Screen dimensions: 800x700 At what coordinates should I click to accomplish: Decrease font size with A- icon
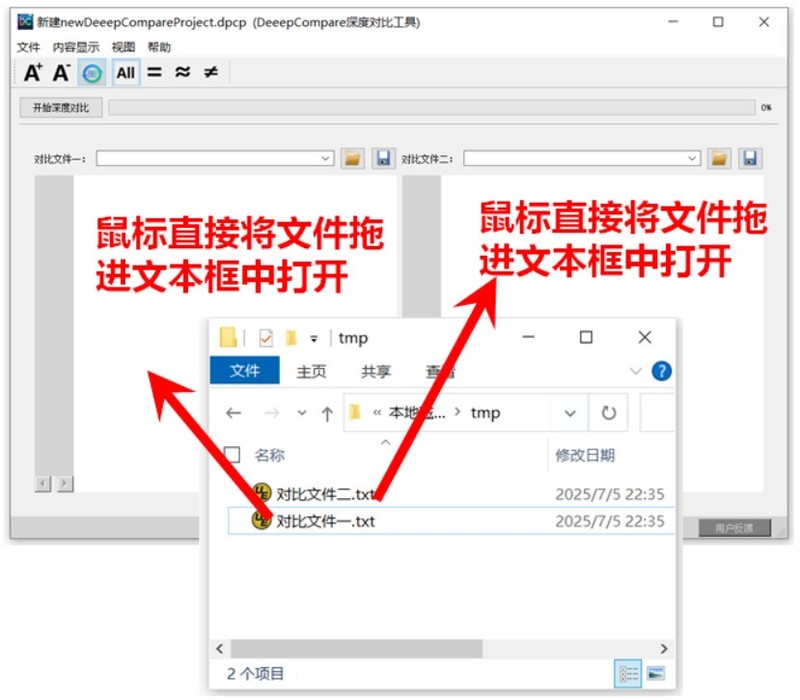point(61,72)
